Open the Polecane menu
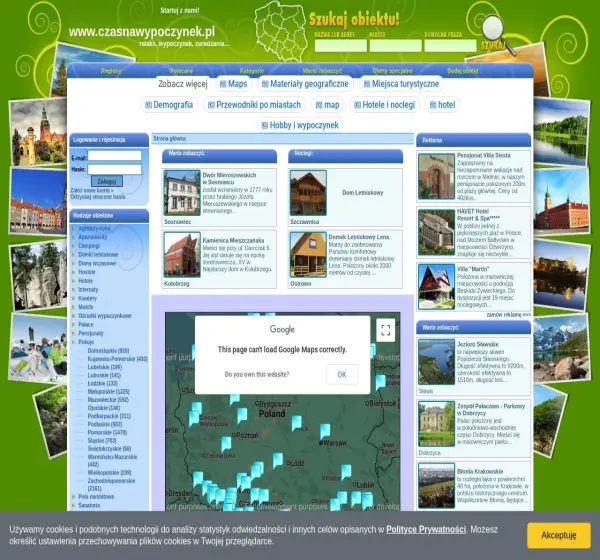This screenshot has width=600, height=560. [x=181, y=71]
